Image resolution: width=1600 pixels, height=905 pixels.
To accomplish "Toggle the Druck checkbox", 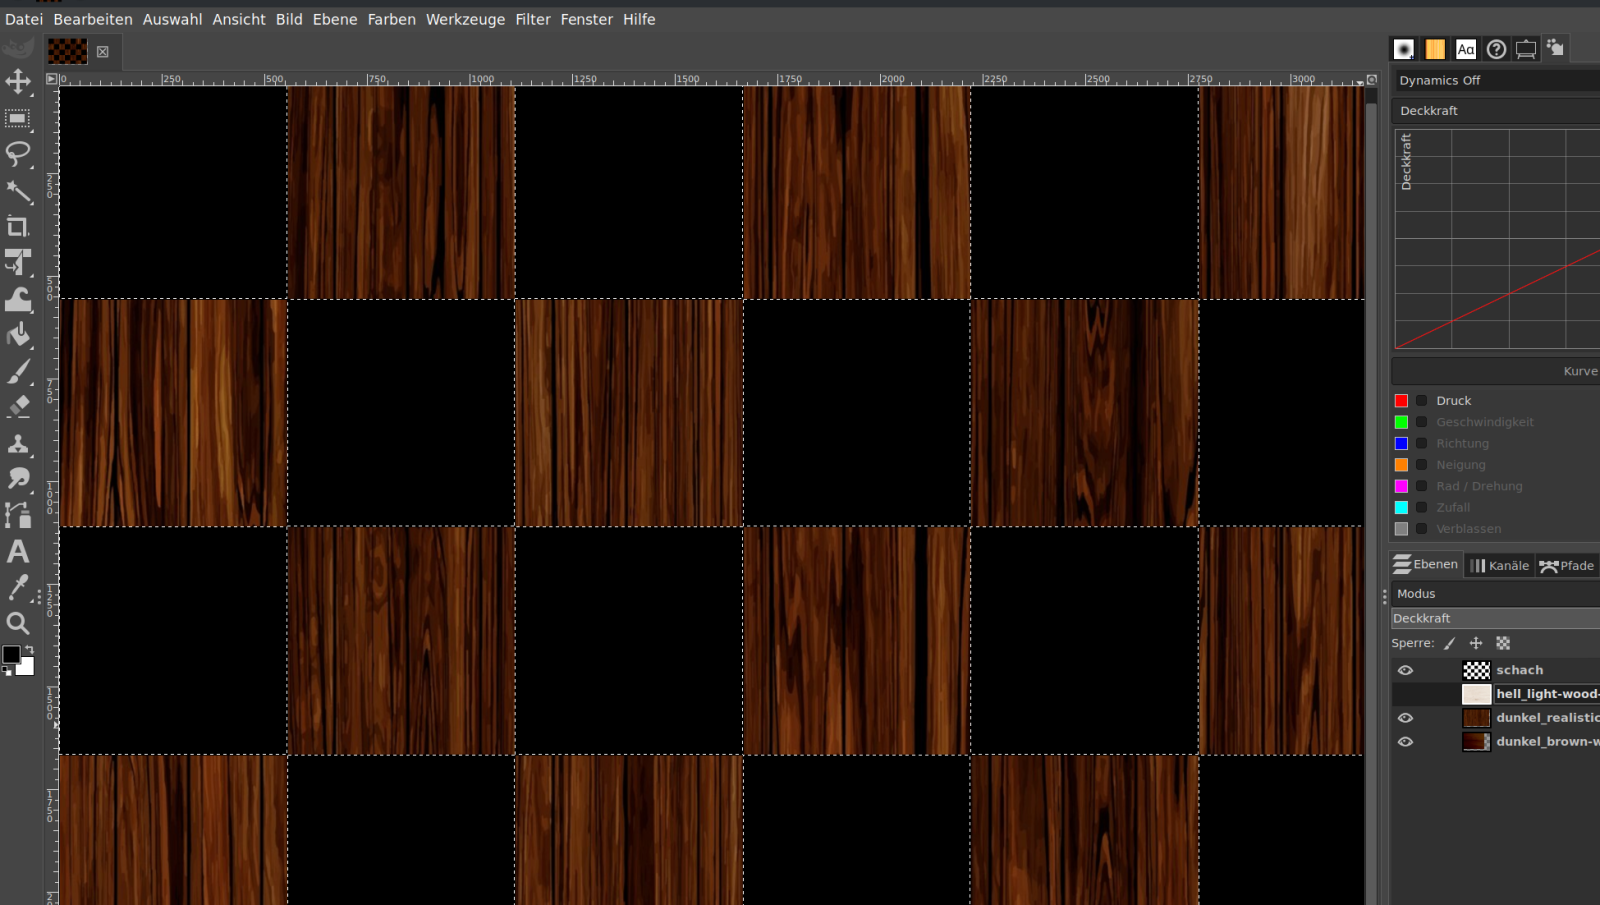I will (x=1421, y=401).
